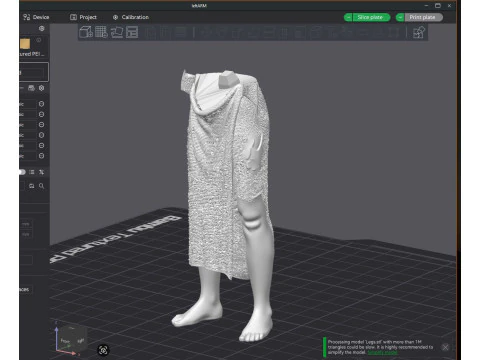This screenshot has width=480, height=360.
Task: Edit the third filament preset icon
Action: click(x=41, y=125)
